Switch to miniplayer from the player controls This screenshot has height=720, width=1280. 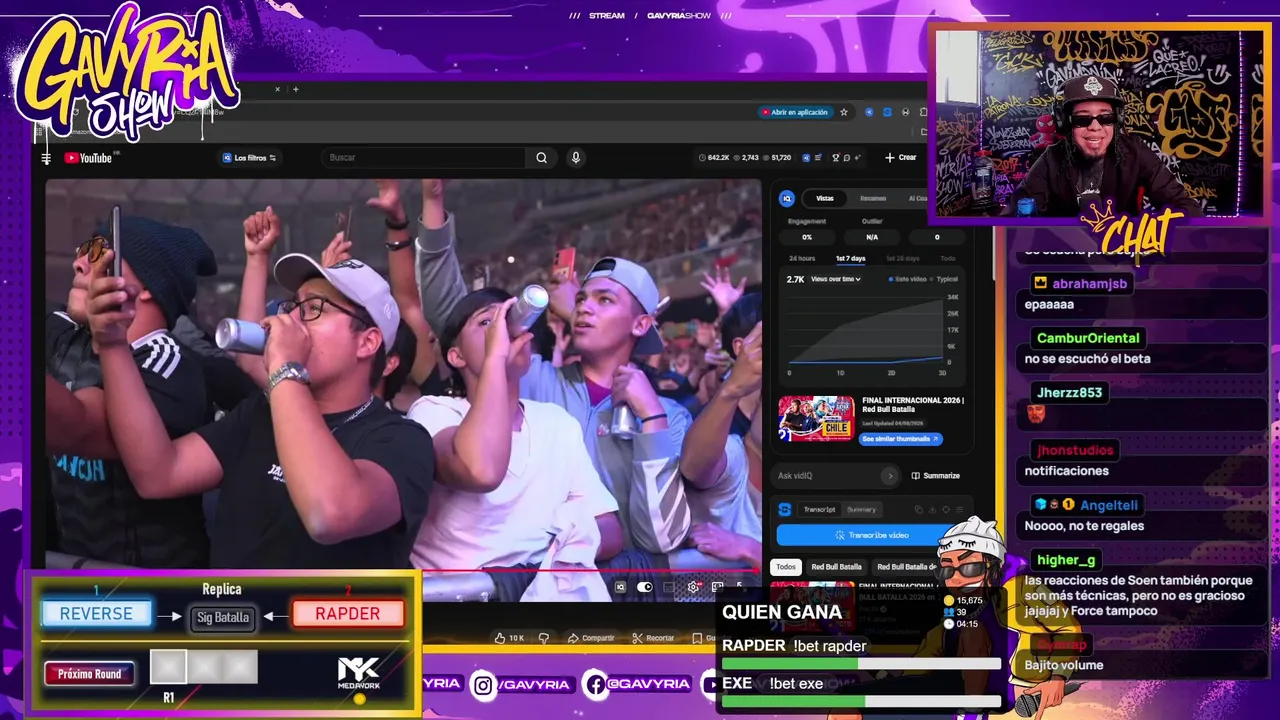point(717,587)
